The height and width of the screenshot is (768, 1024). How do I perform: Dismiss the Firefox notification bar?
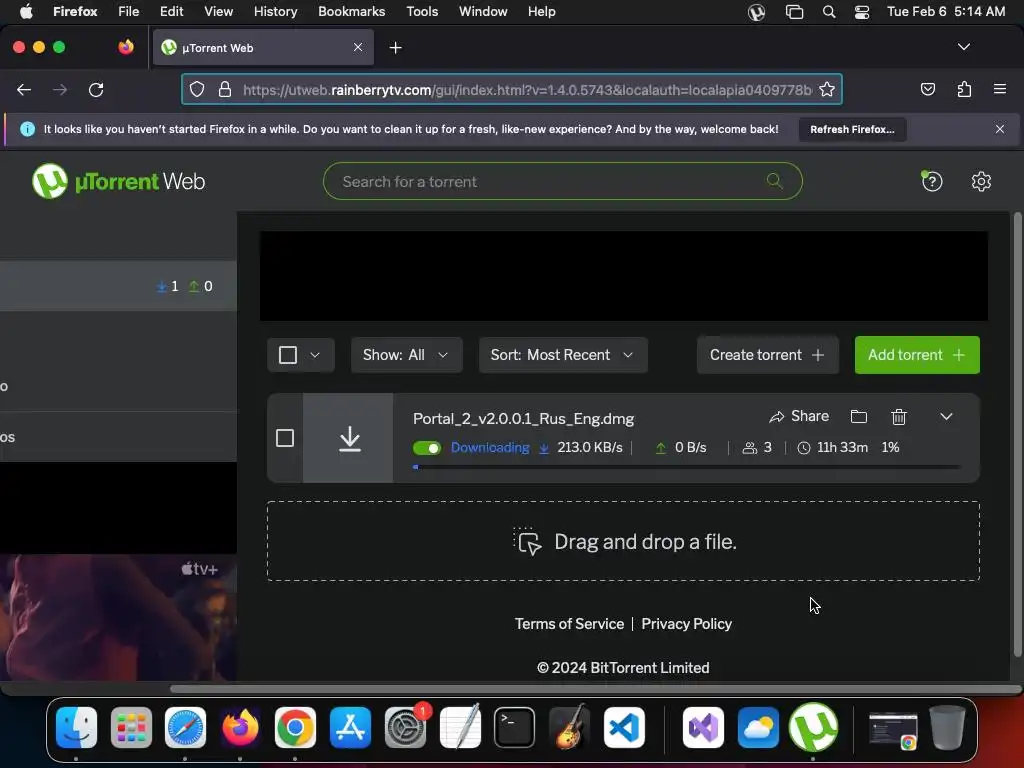[999, 129]
